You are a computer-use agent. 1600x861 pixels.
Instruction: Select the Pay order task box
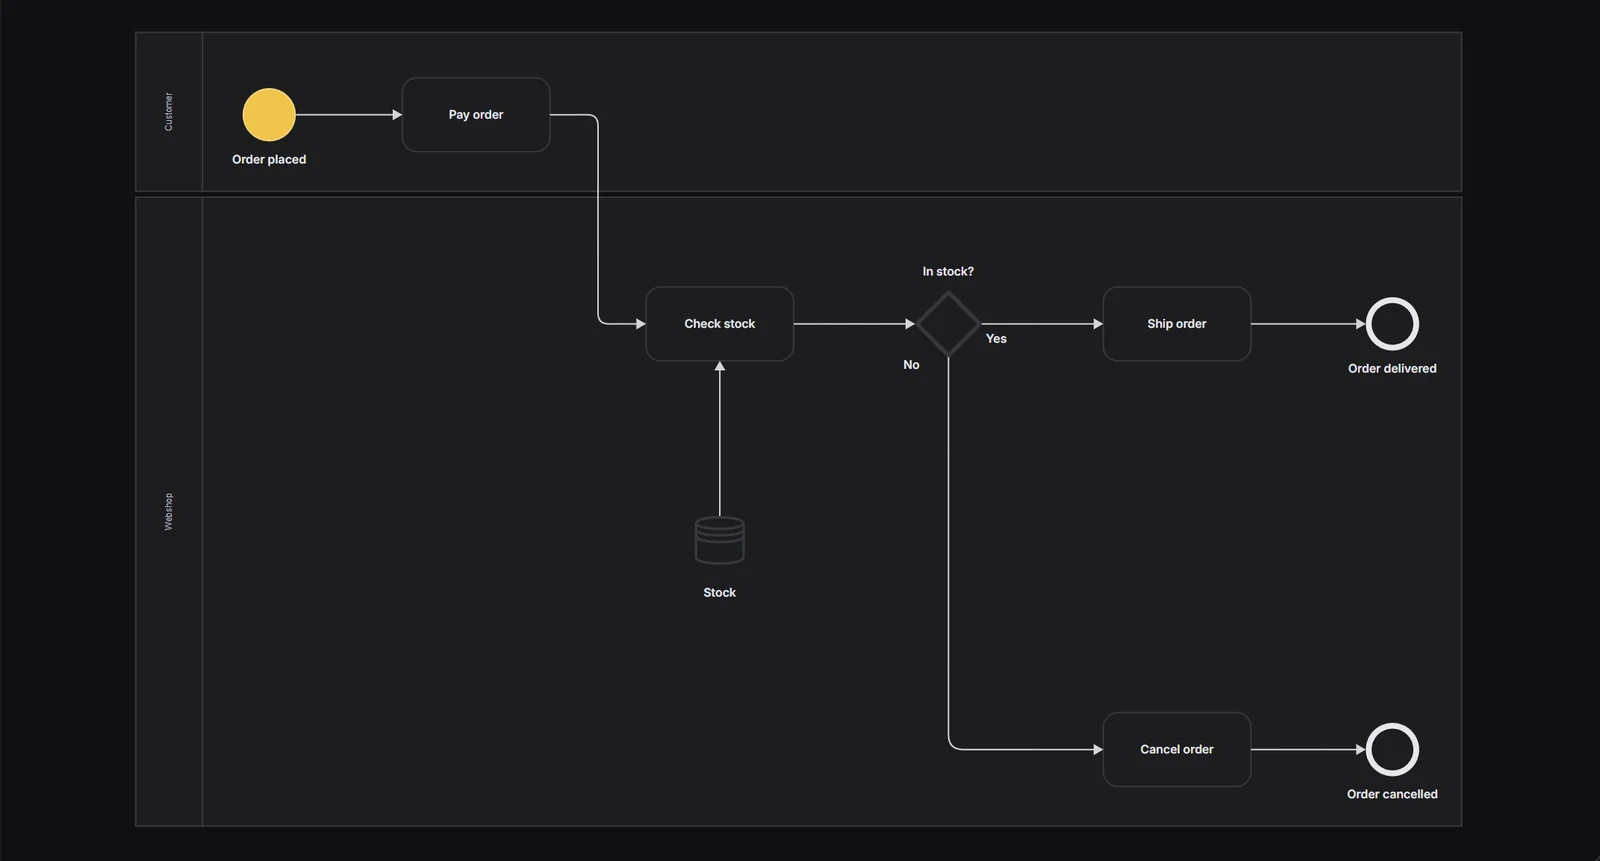tap(476, 115)
